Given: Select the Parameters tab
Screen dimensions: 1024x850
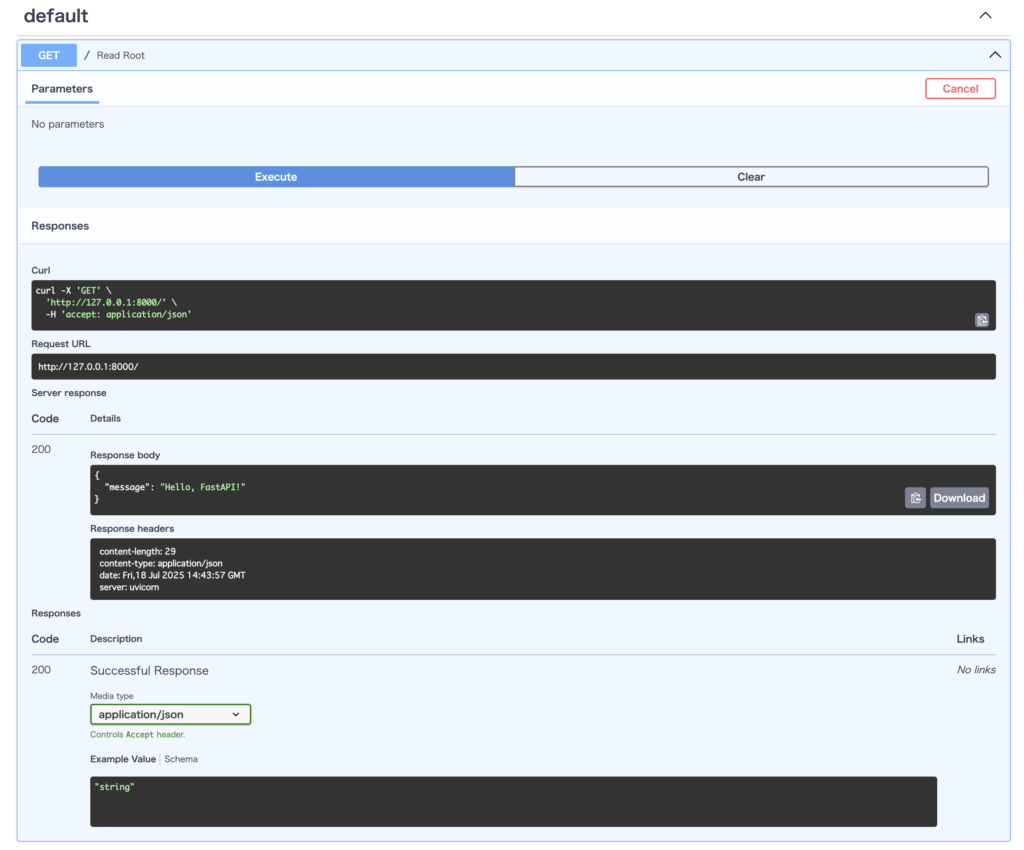Looking at the screenshot, I should 62,89.
